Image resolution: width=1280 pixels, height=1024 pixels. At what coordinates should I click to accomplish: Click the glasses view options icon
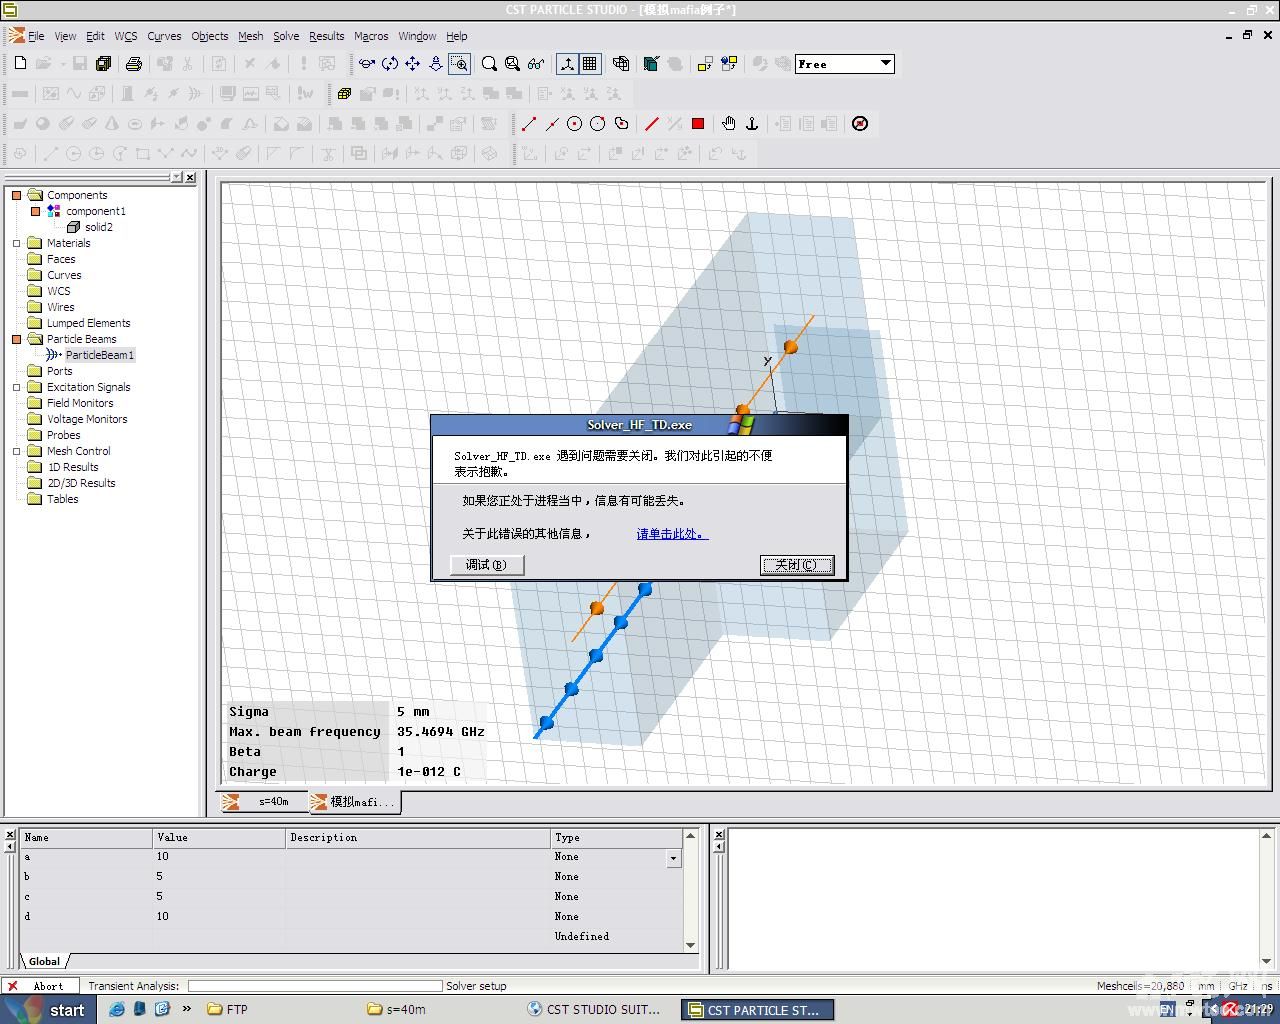(536, 63)
